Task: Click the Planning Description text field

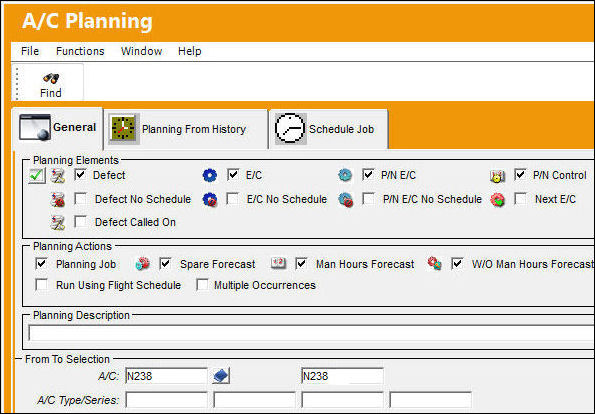Action: pos(311,333)
